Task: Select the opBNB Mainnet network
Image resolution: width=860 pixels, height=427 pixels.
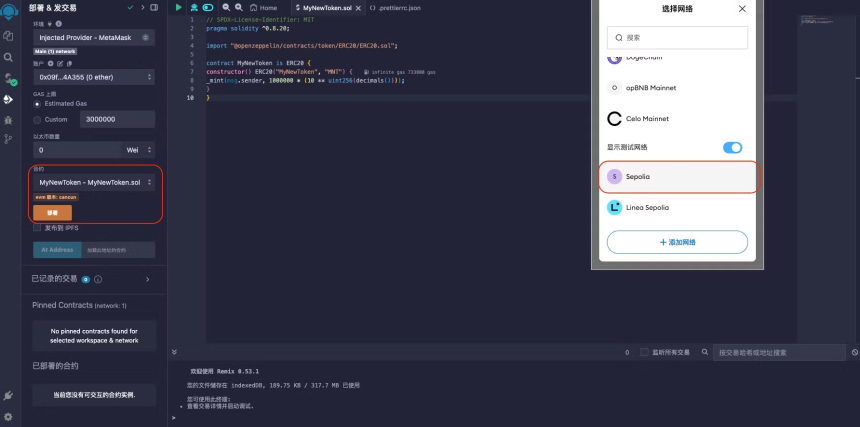Action: pyautogui.click(x=677, y=88)
